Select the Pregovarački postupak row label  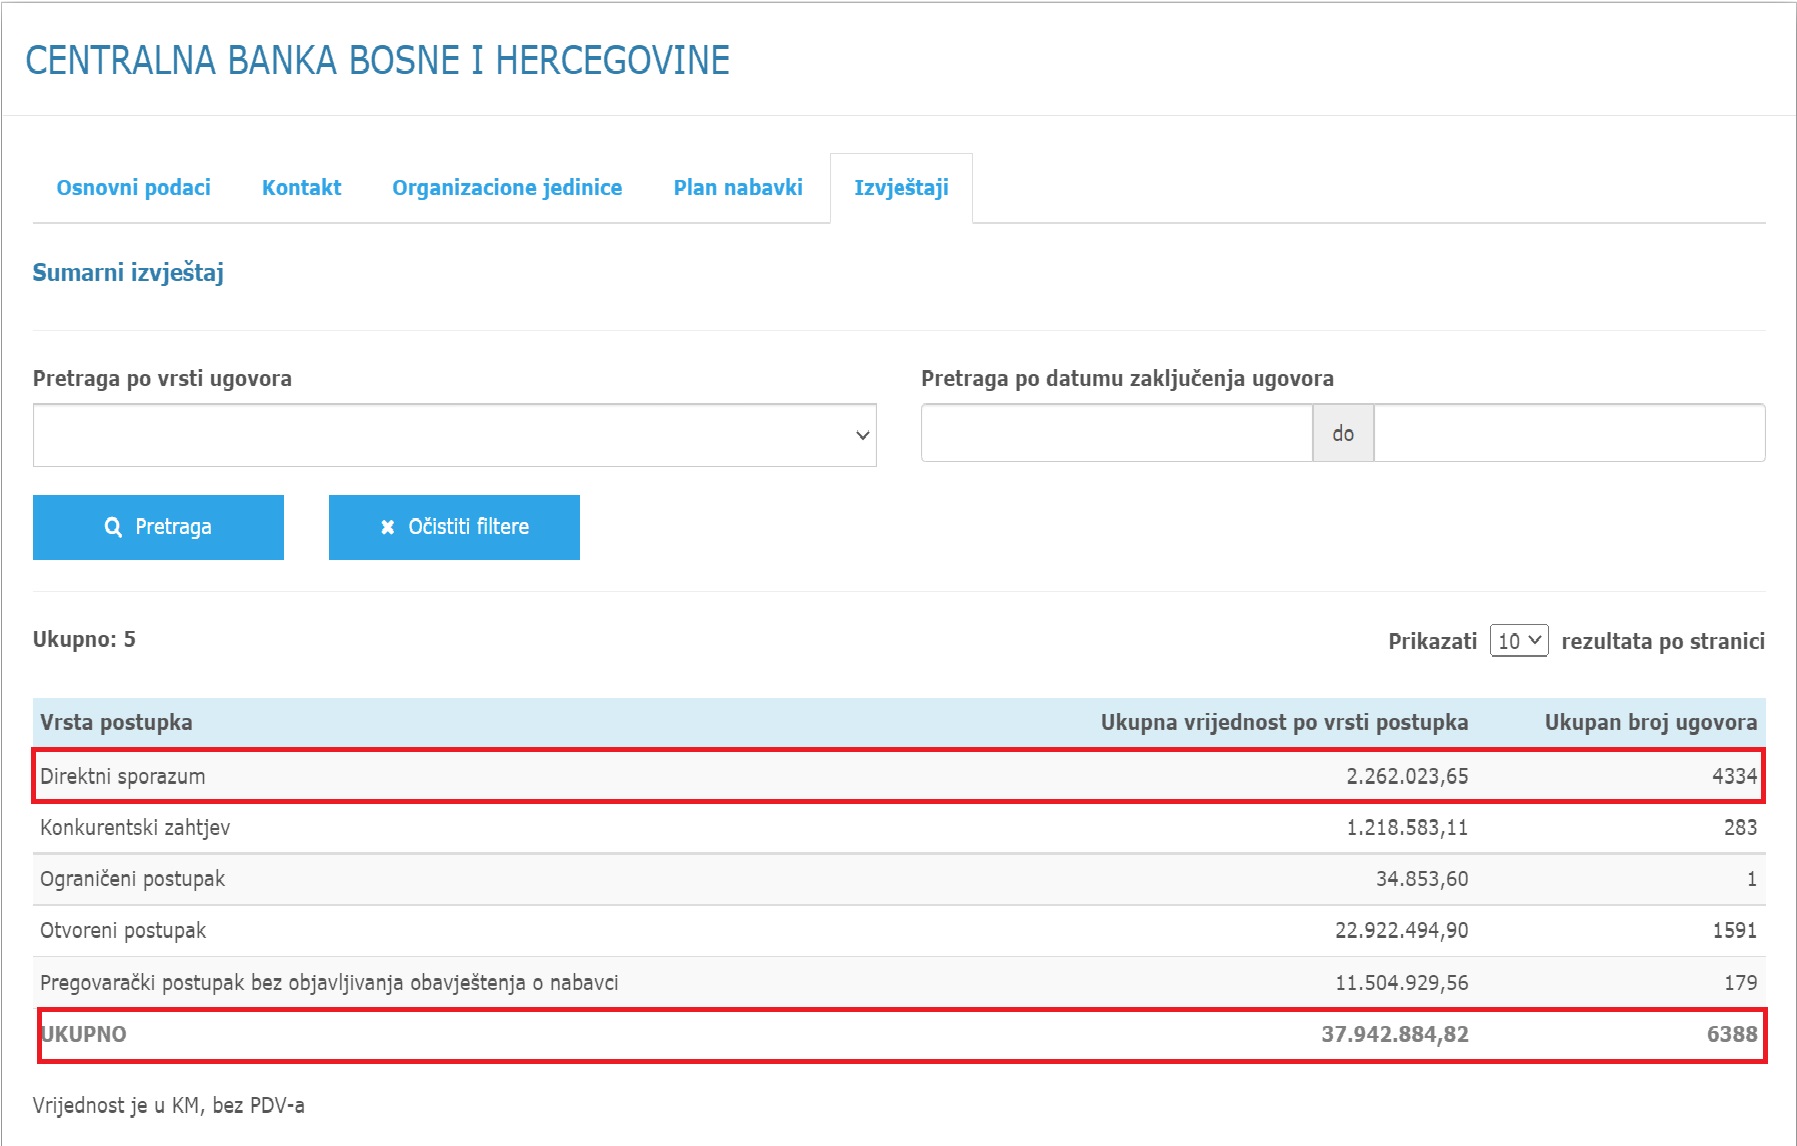[329, 982]
